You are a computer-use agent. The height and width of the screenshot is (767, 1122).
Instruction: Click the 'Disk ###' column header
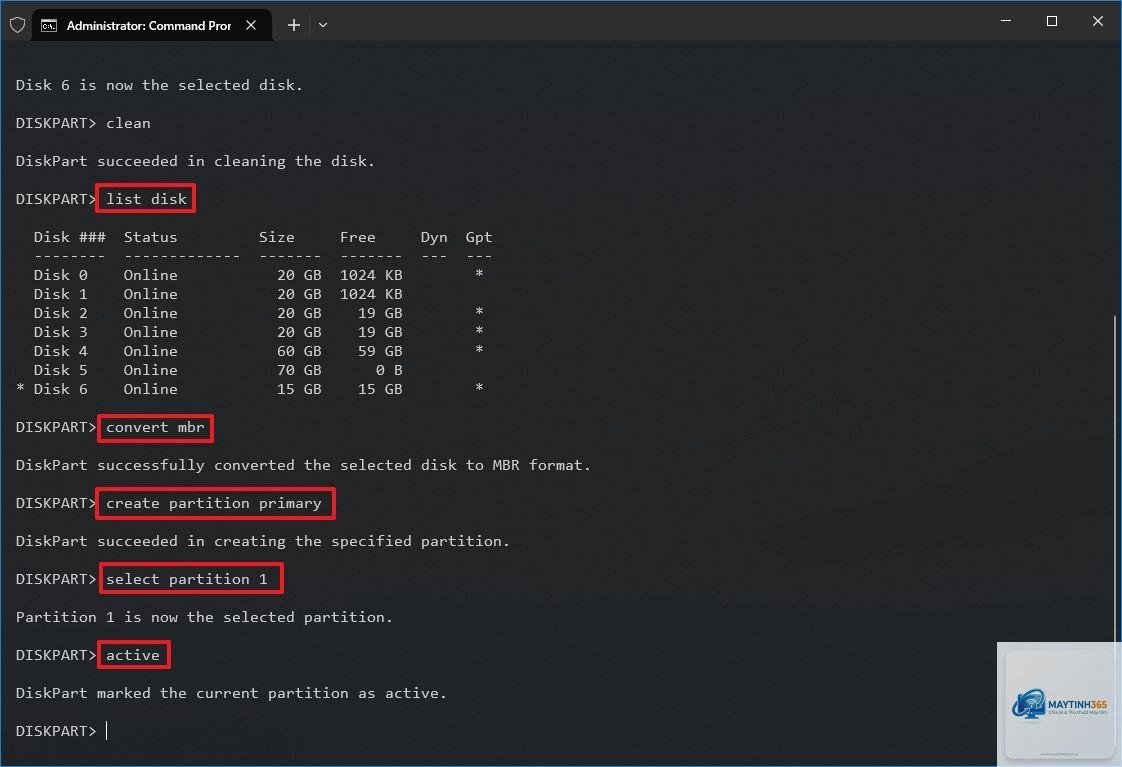pyautogui.click(x=69, y=237)
